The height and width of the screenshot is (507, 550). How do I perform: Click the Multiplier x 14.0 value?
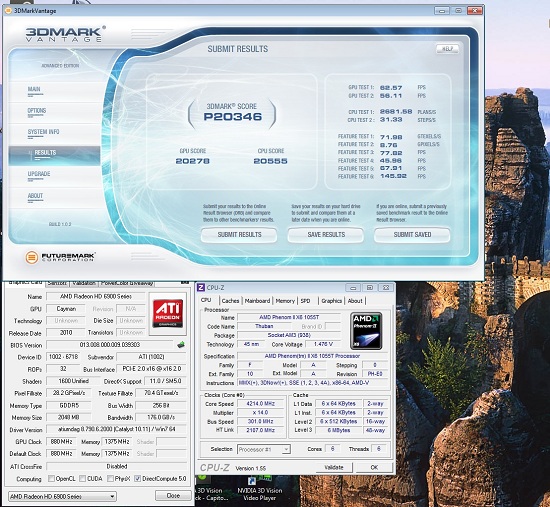coord(261,413)
